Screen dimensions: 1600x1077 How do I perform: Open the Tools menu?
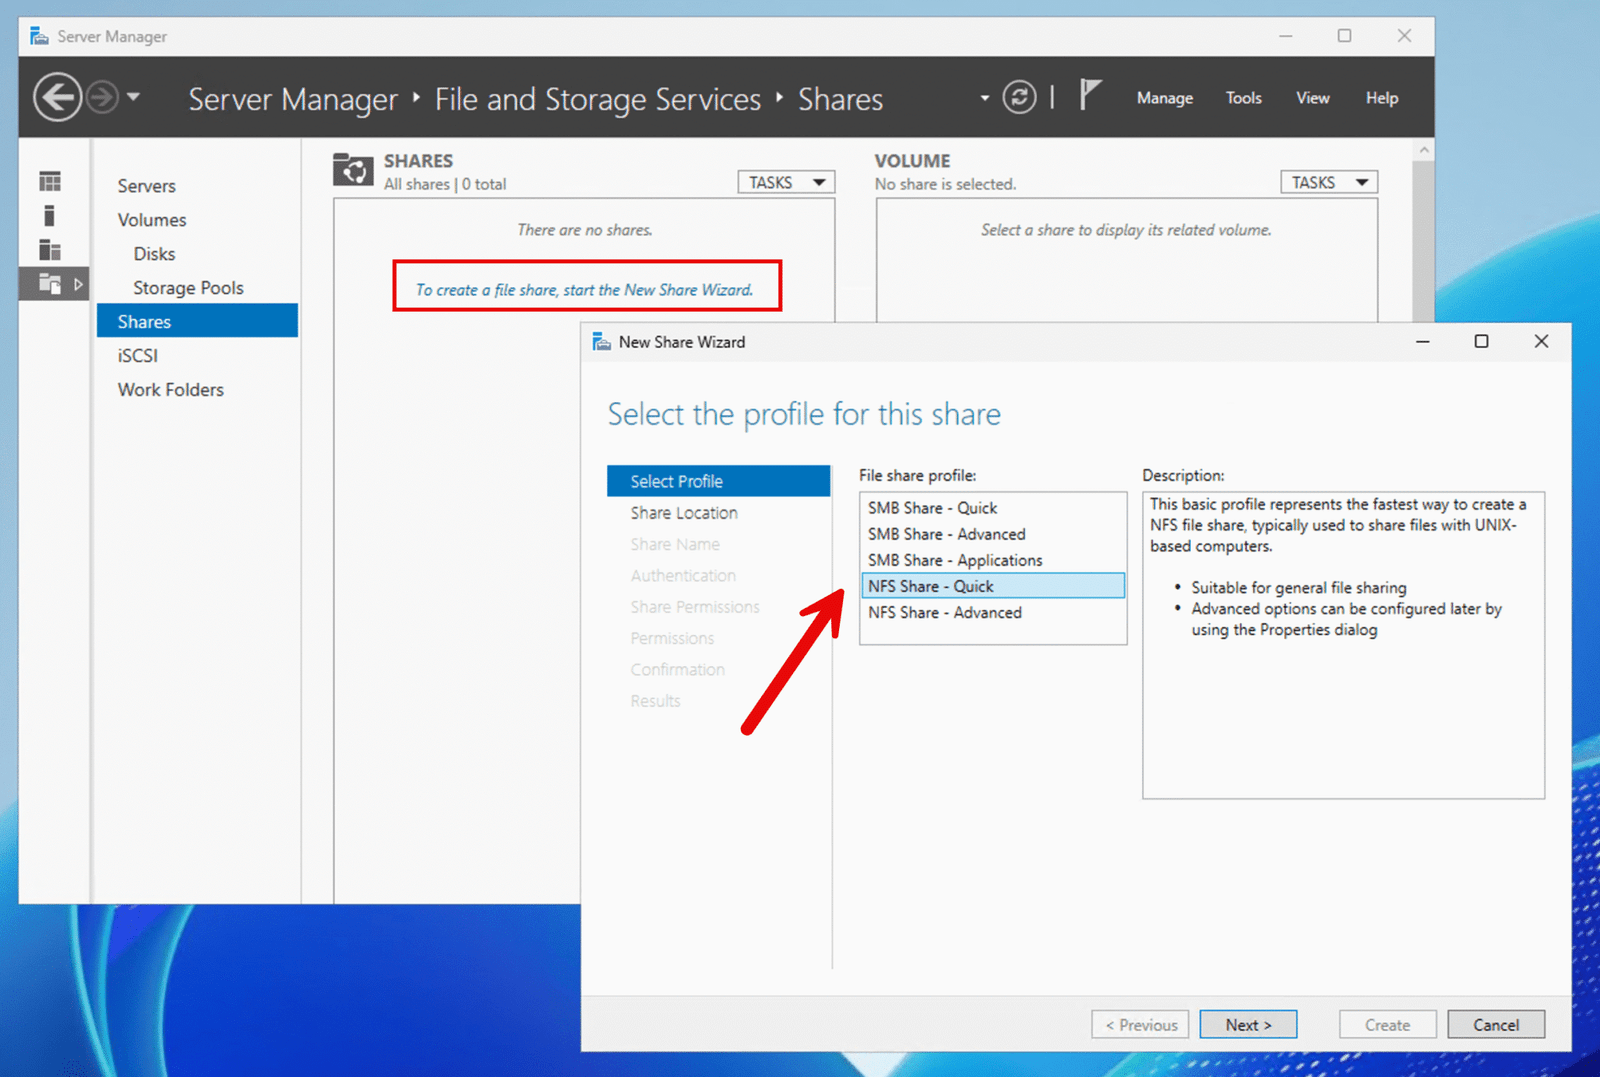coord(1243,97)
